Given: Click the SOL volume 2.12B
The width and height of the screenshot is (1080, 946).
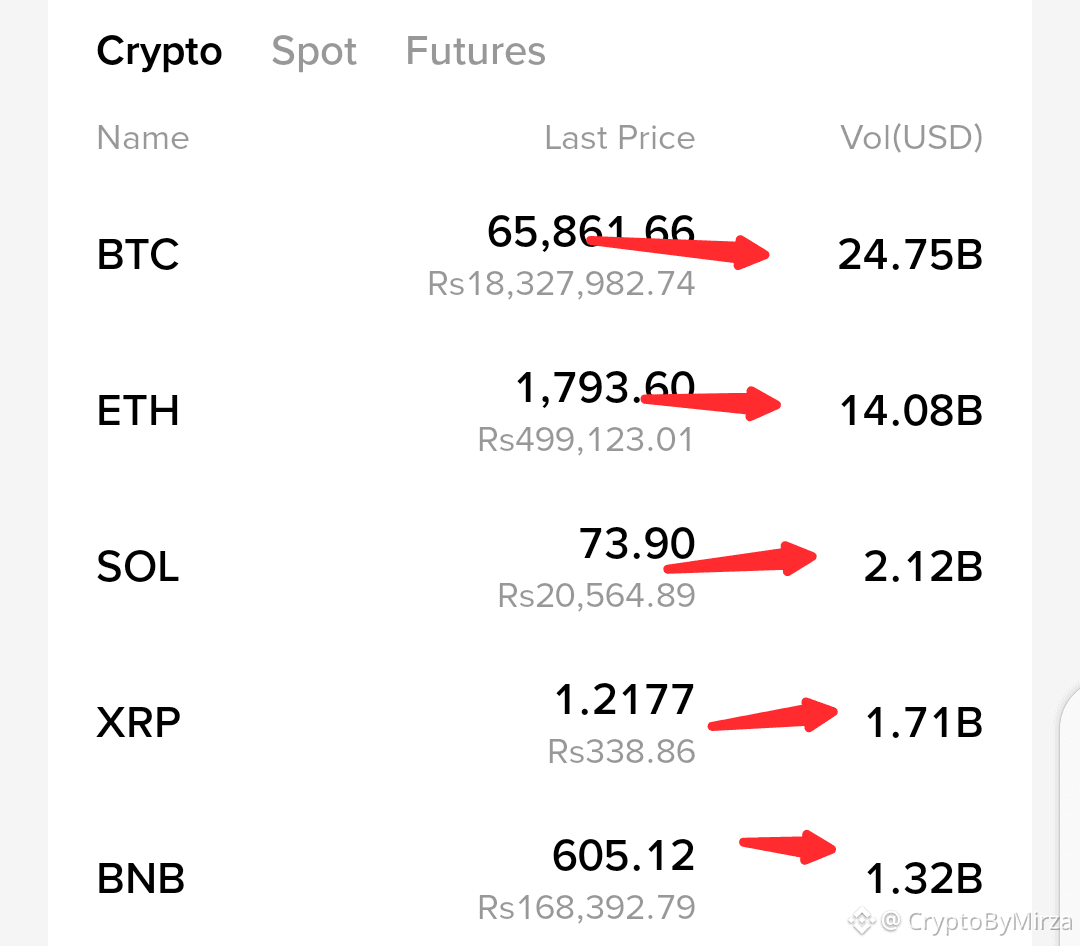Looking at the screenshot, I should pos(923,567).
